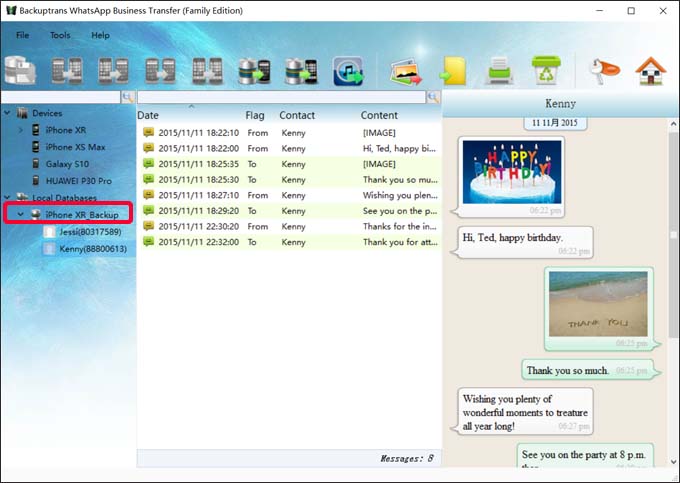Open the Tools menu
The image size is (680, 483).
[60, 35]
